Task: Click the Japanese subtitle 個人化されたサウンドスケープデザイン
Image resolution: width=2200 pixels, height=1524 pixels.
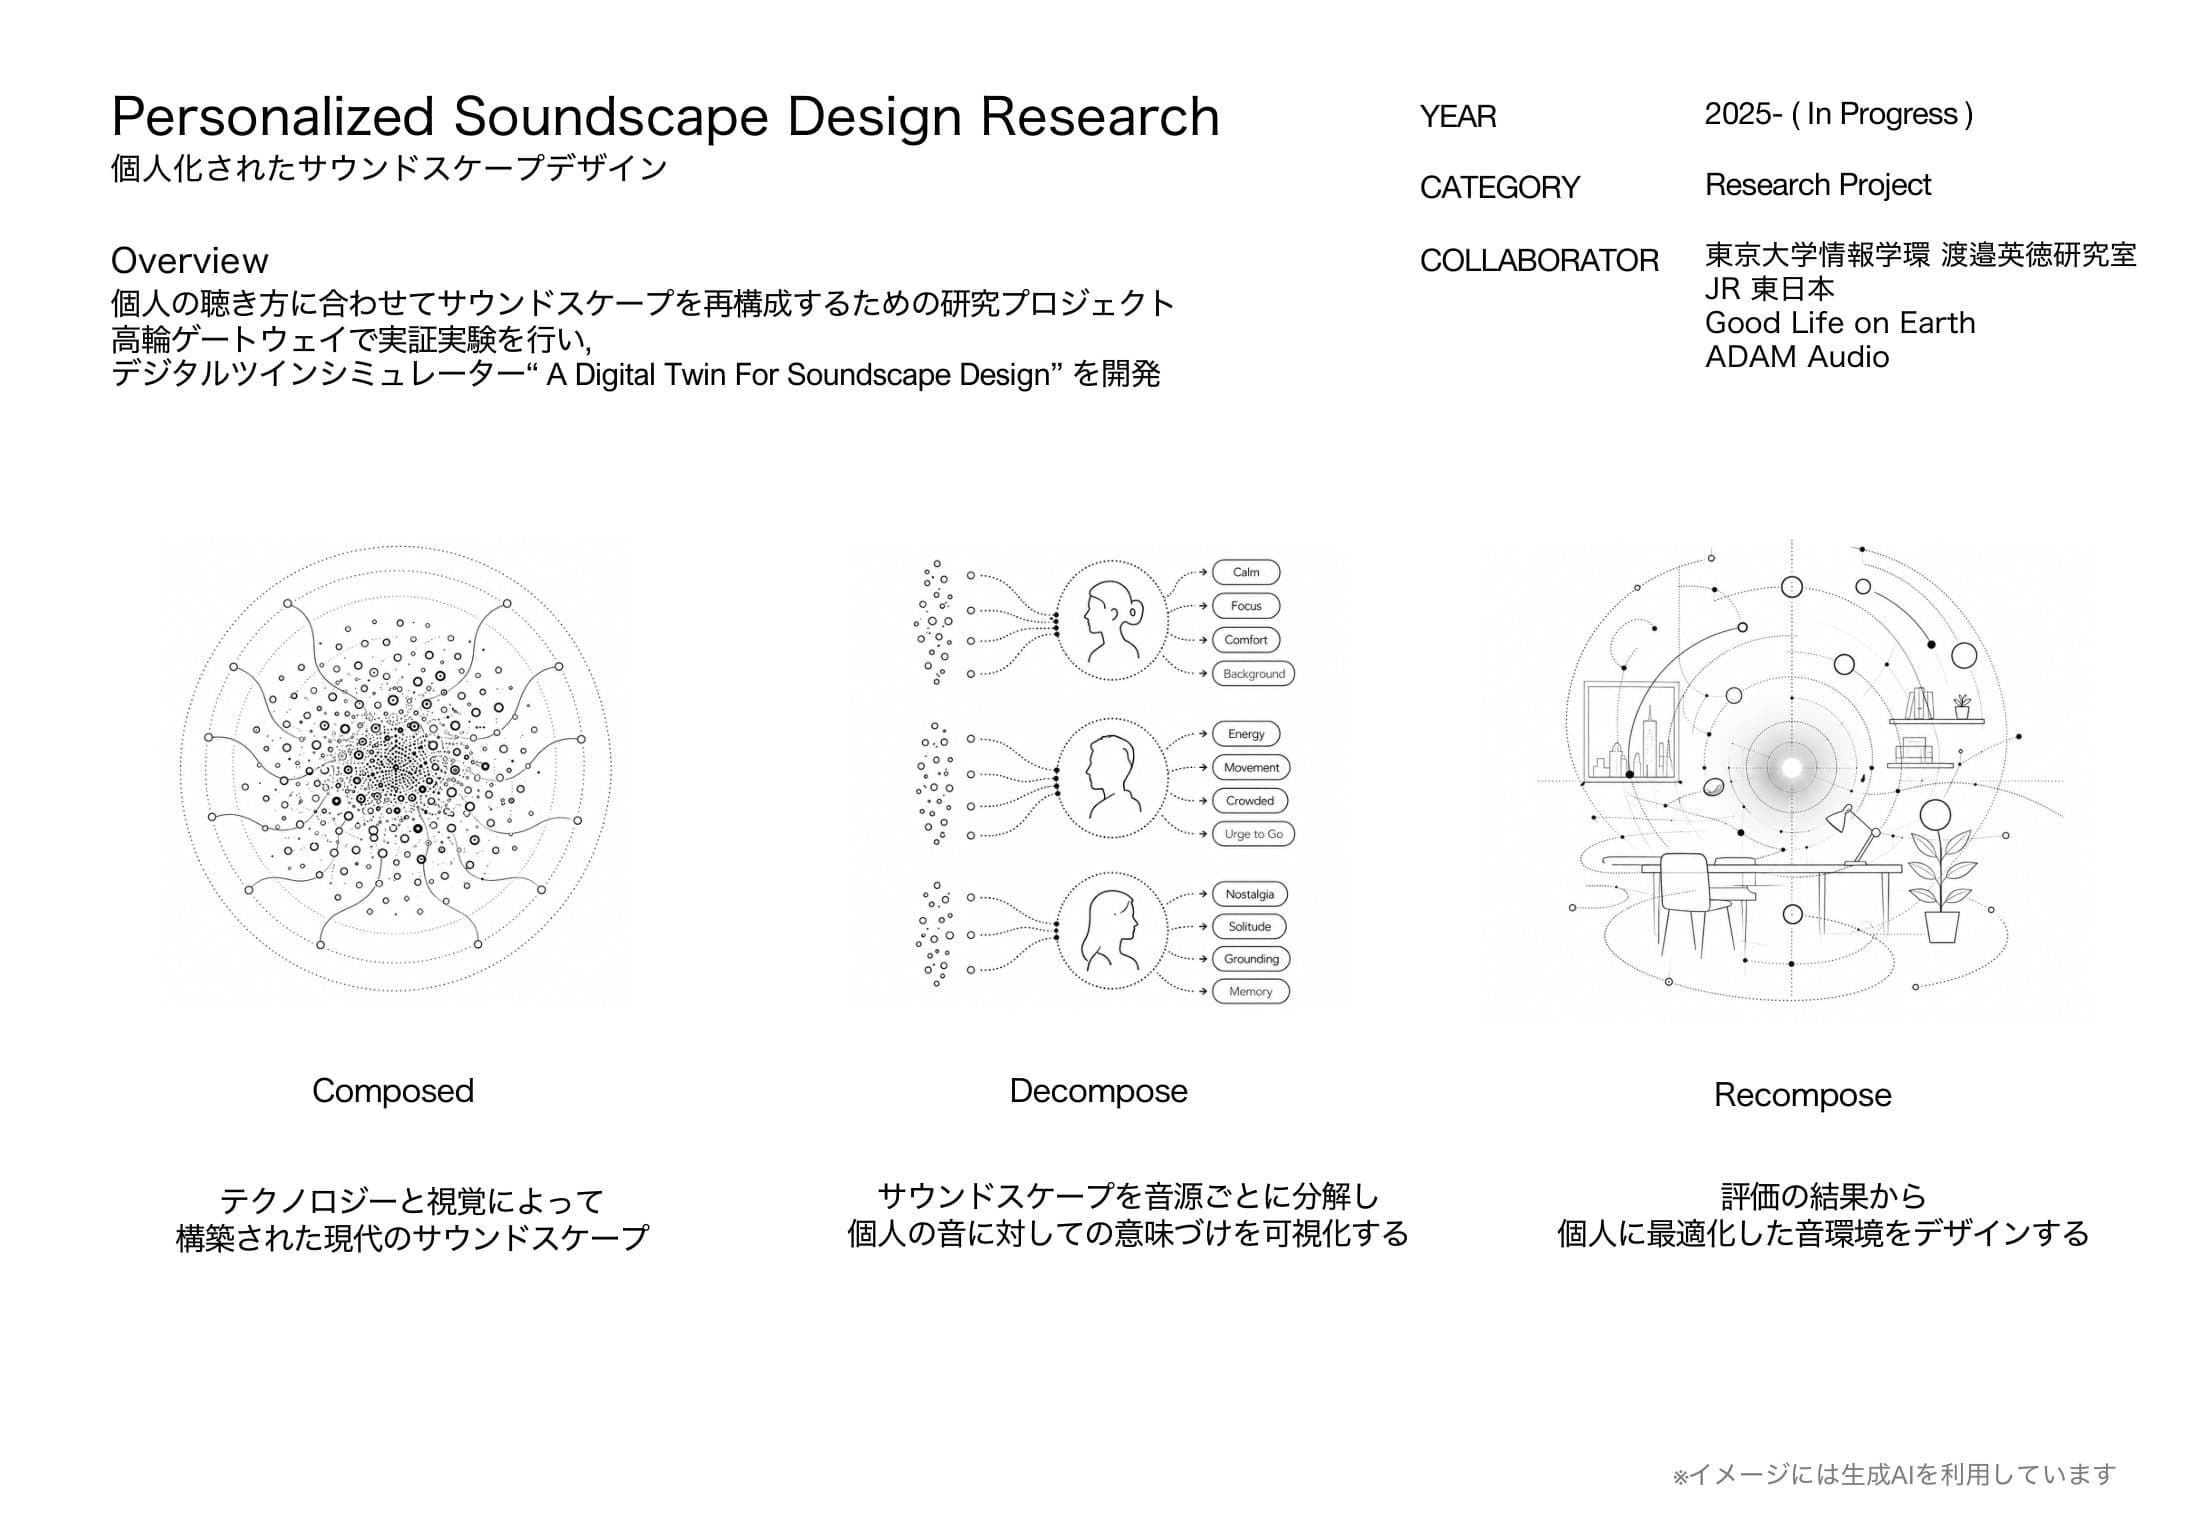Action: click(x=388, y=168)
